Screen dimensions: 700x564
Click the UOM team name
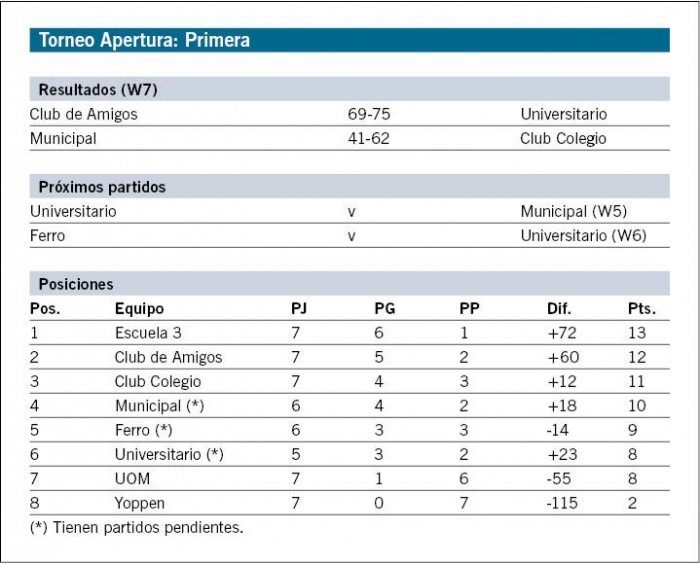click(132, 479)
